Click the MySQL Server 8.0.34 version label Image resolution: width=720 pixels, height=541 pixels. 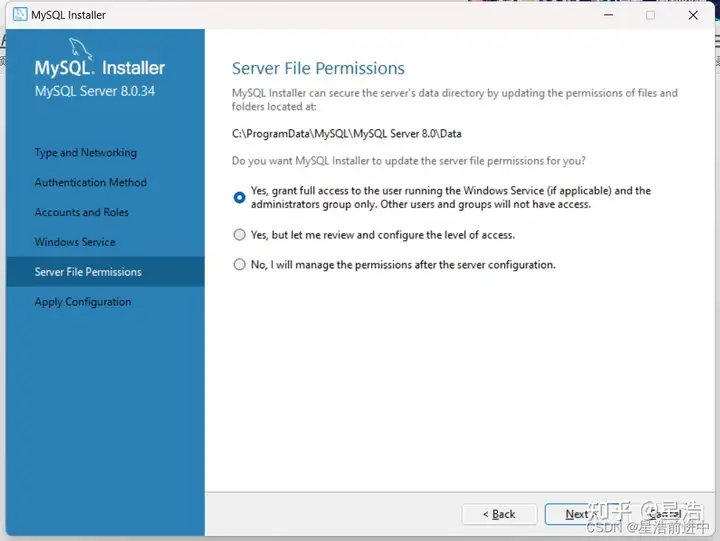[x=94, y=91]
